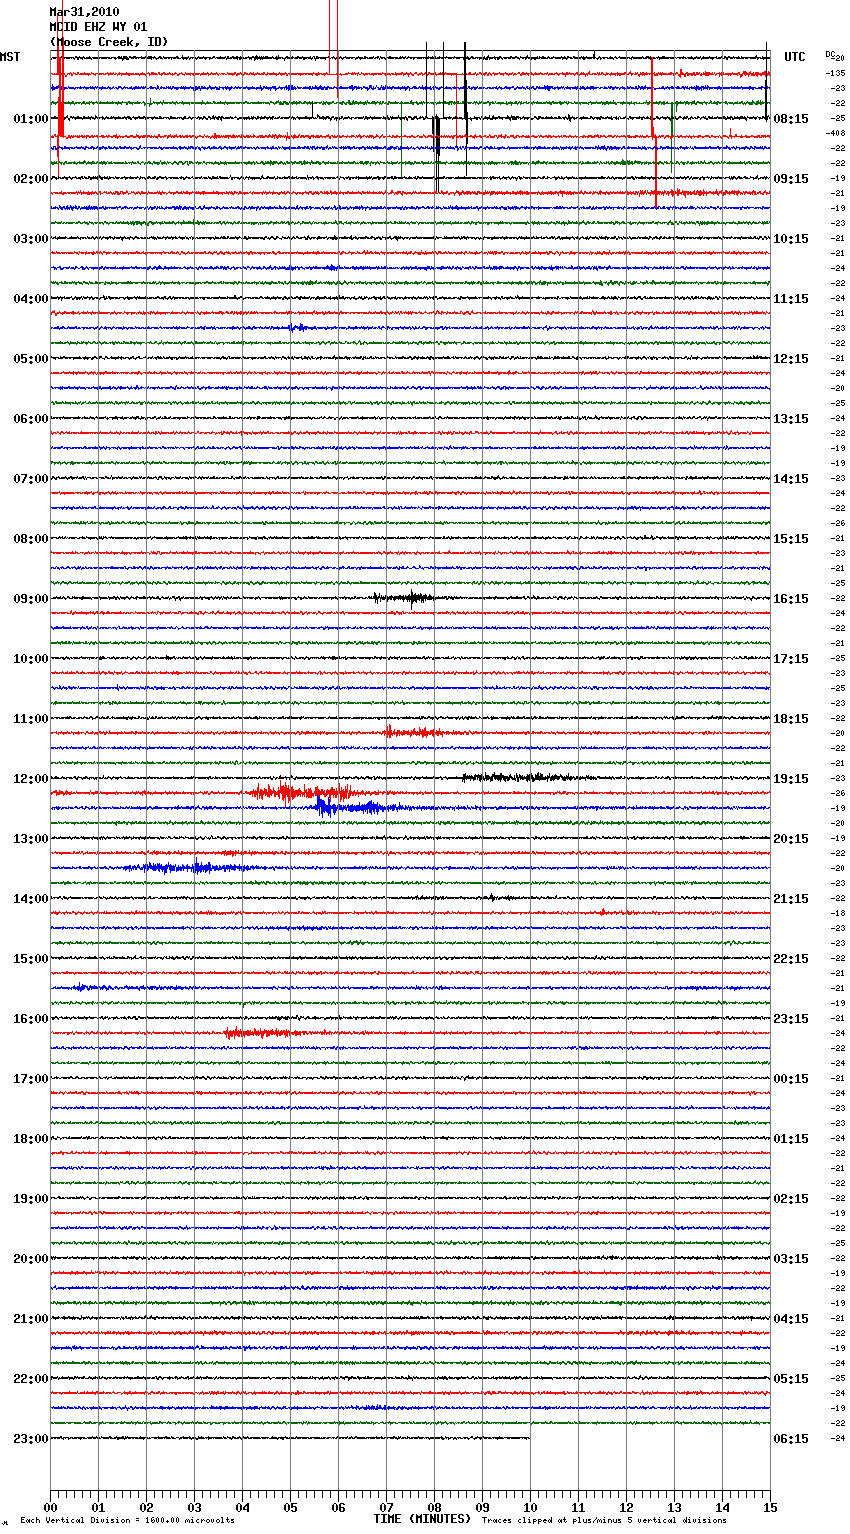Click the "13:00" MST time label
Viewport: 850px width, 1534px height.
pyautogui.click(x=31, y=839)
